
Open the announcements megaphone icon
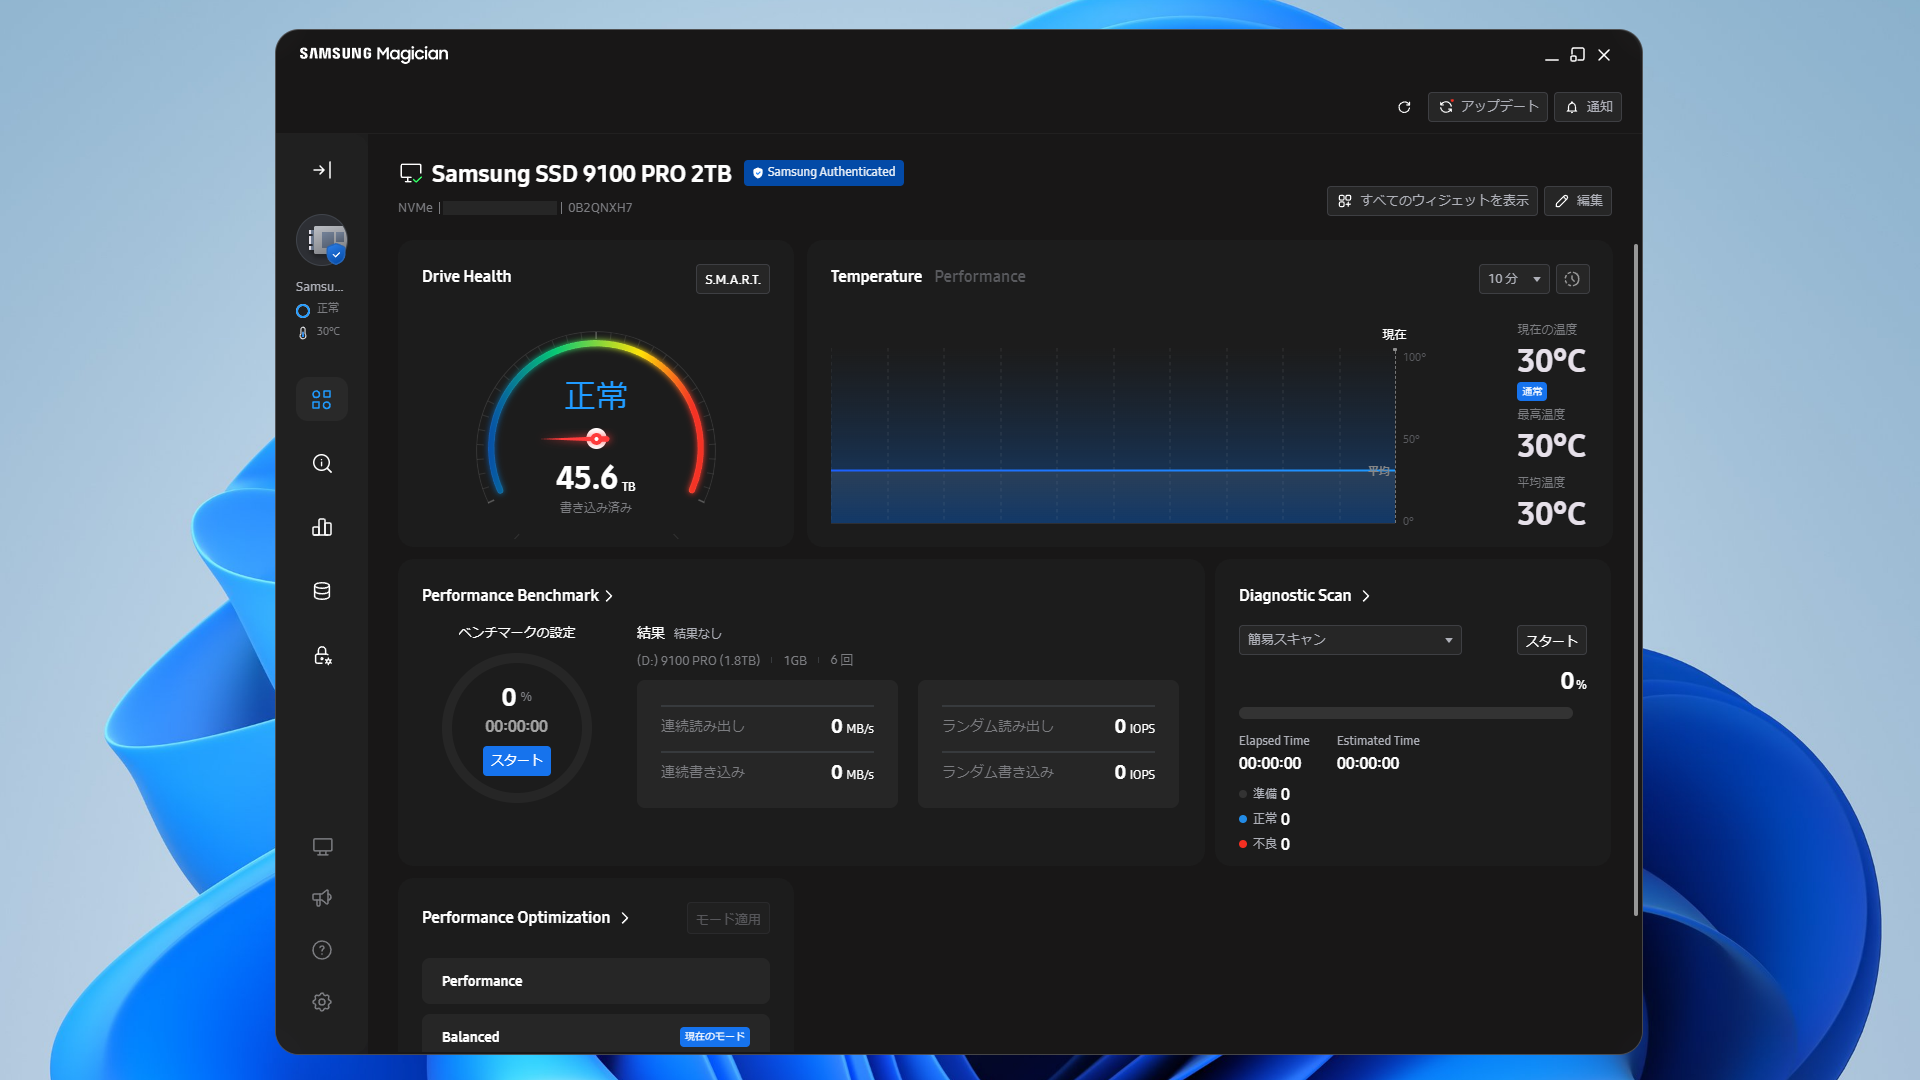coord(322,898)
